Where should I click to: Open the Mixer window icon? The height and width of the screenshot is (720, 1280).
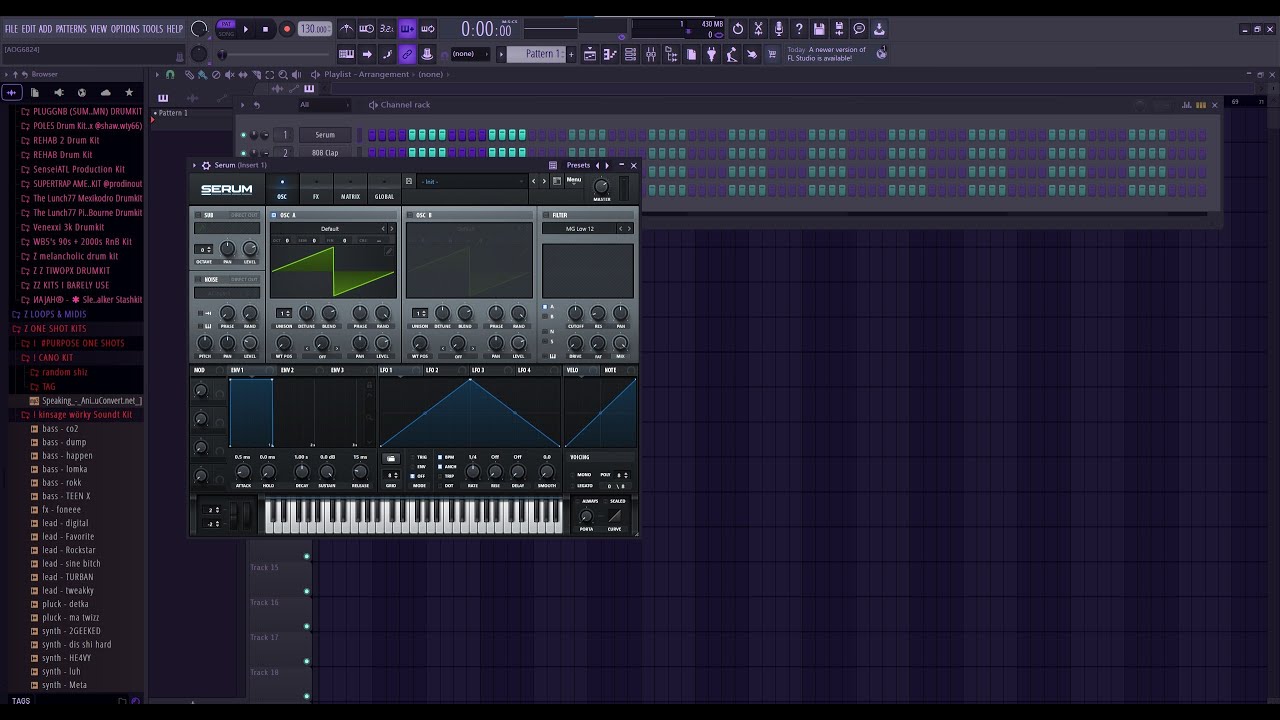(651, 54)
